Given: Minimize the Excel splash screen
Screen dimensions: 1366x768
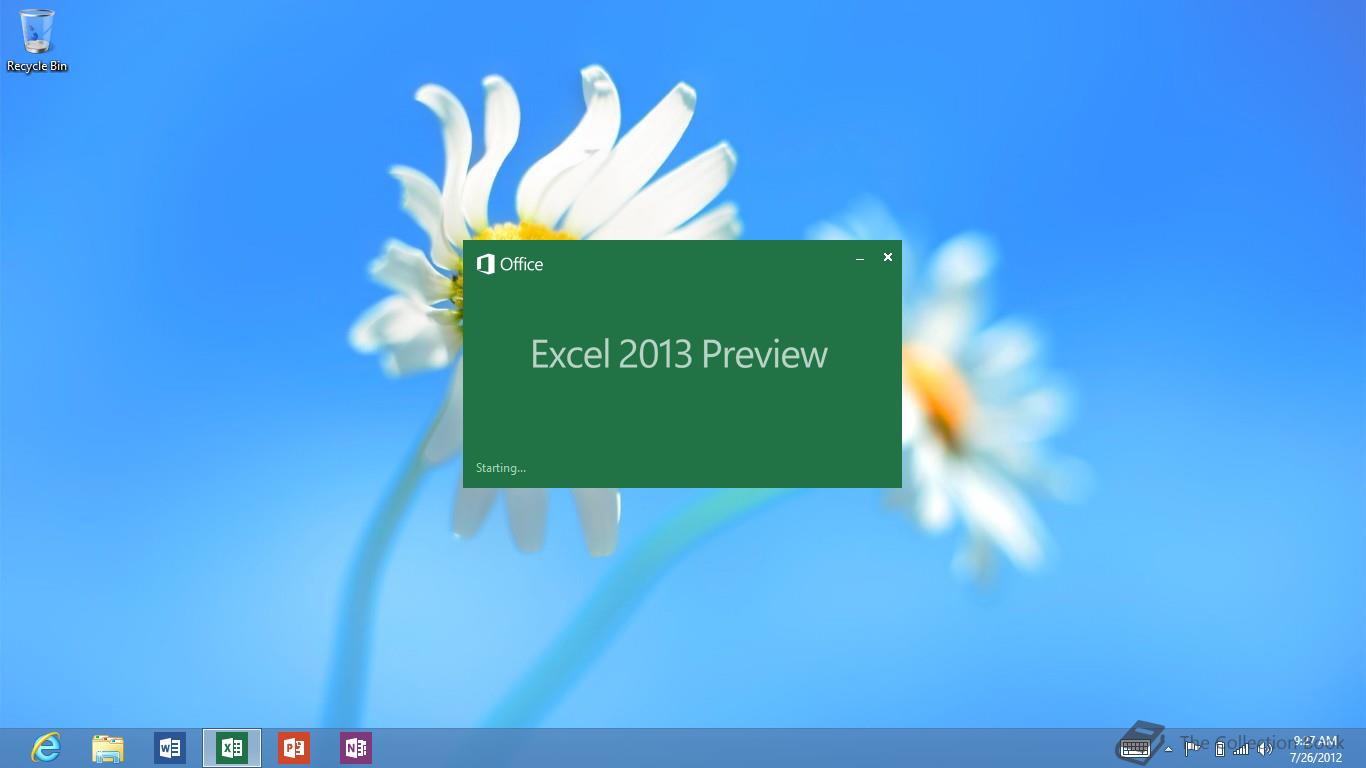Looking at the screenshot, I should coord(860,258).
